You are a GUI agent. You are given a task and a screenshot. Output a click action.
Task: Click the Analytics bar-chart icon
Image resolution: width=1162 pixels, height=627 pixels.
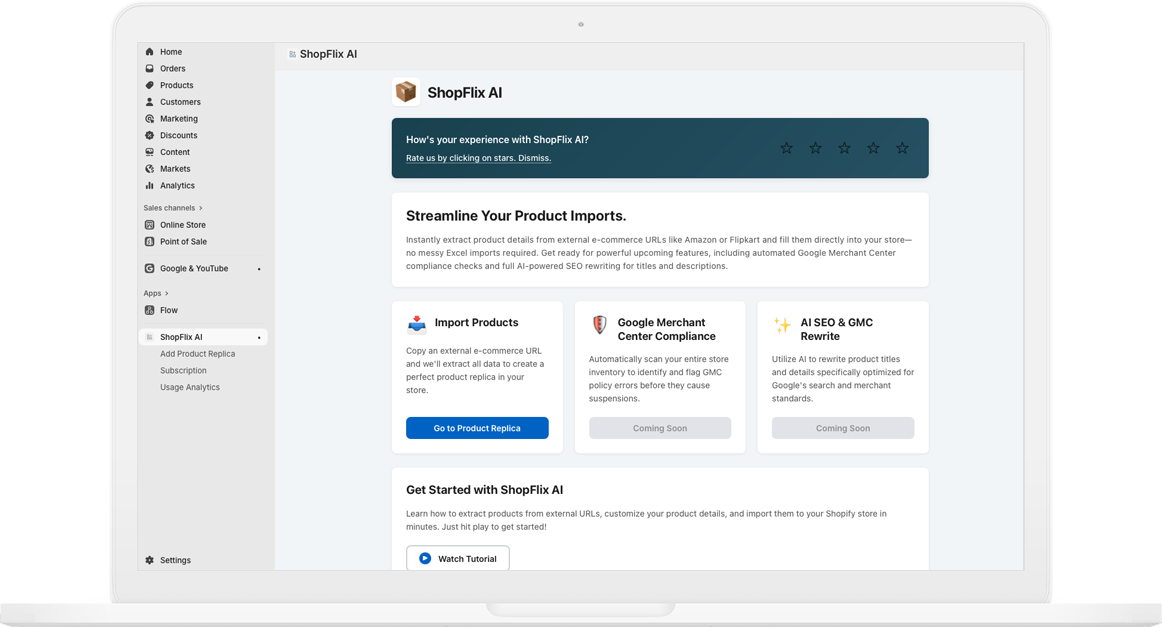click(x=150, y=185)
